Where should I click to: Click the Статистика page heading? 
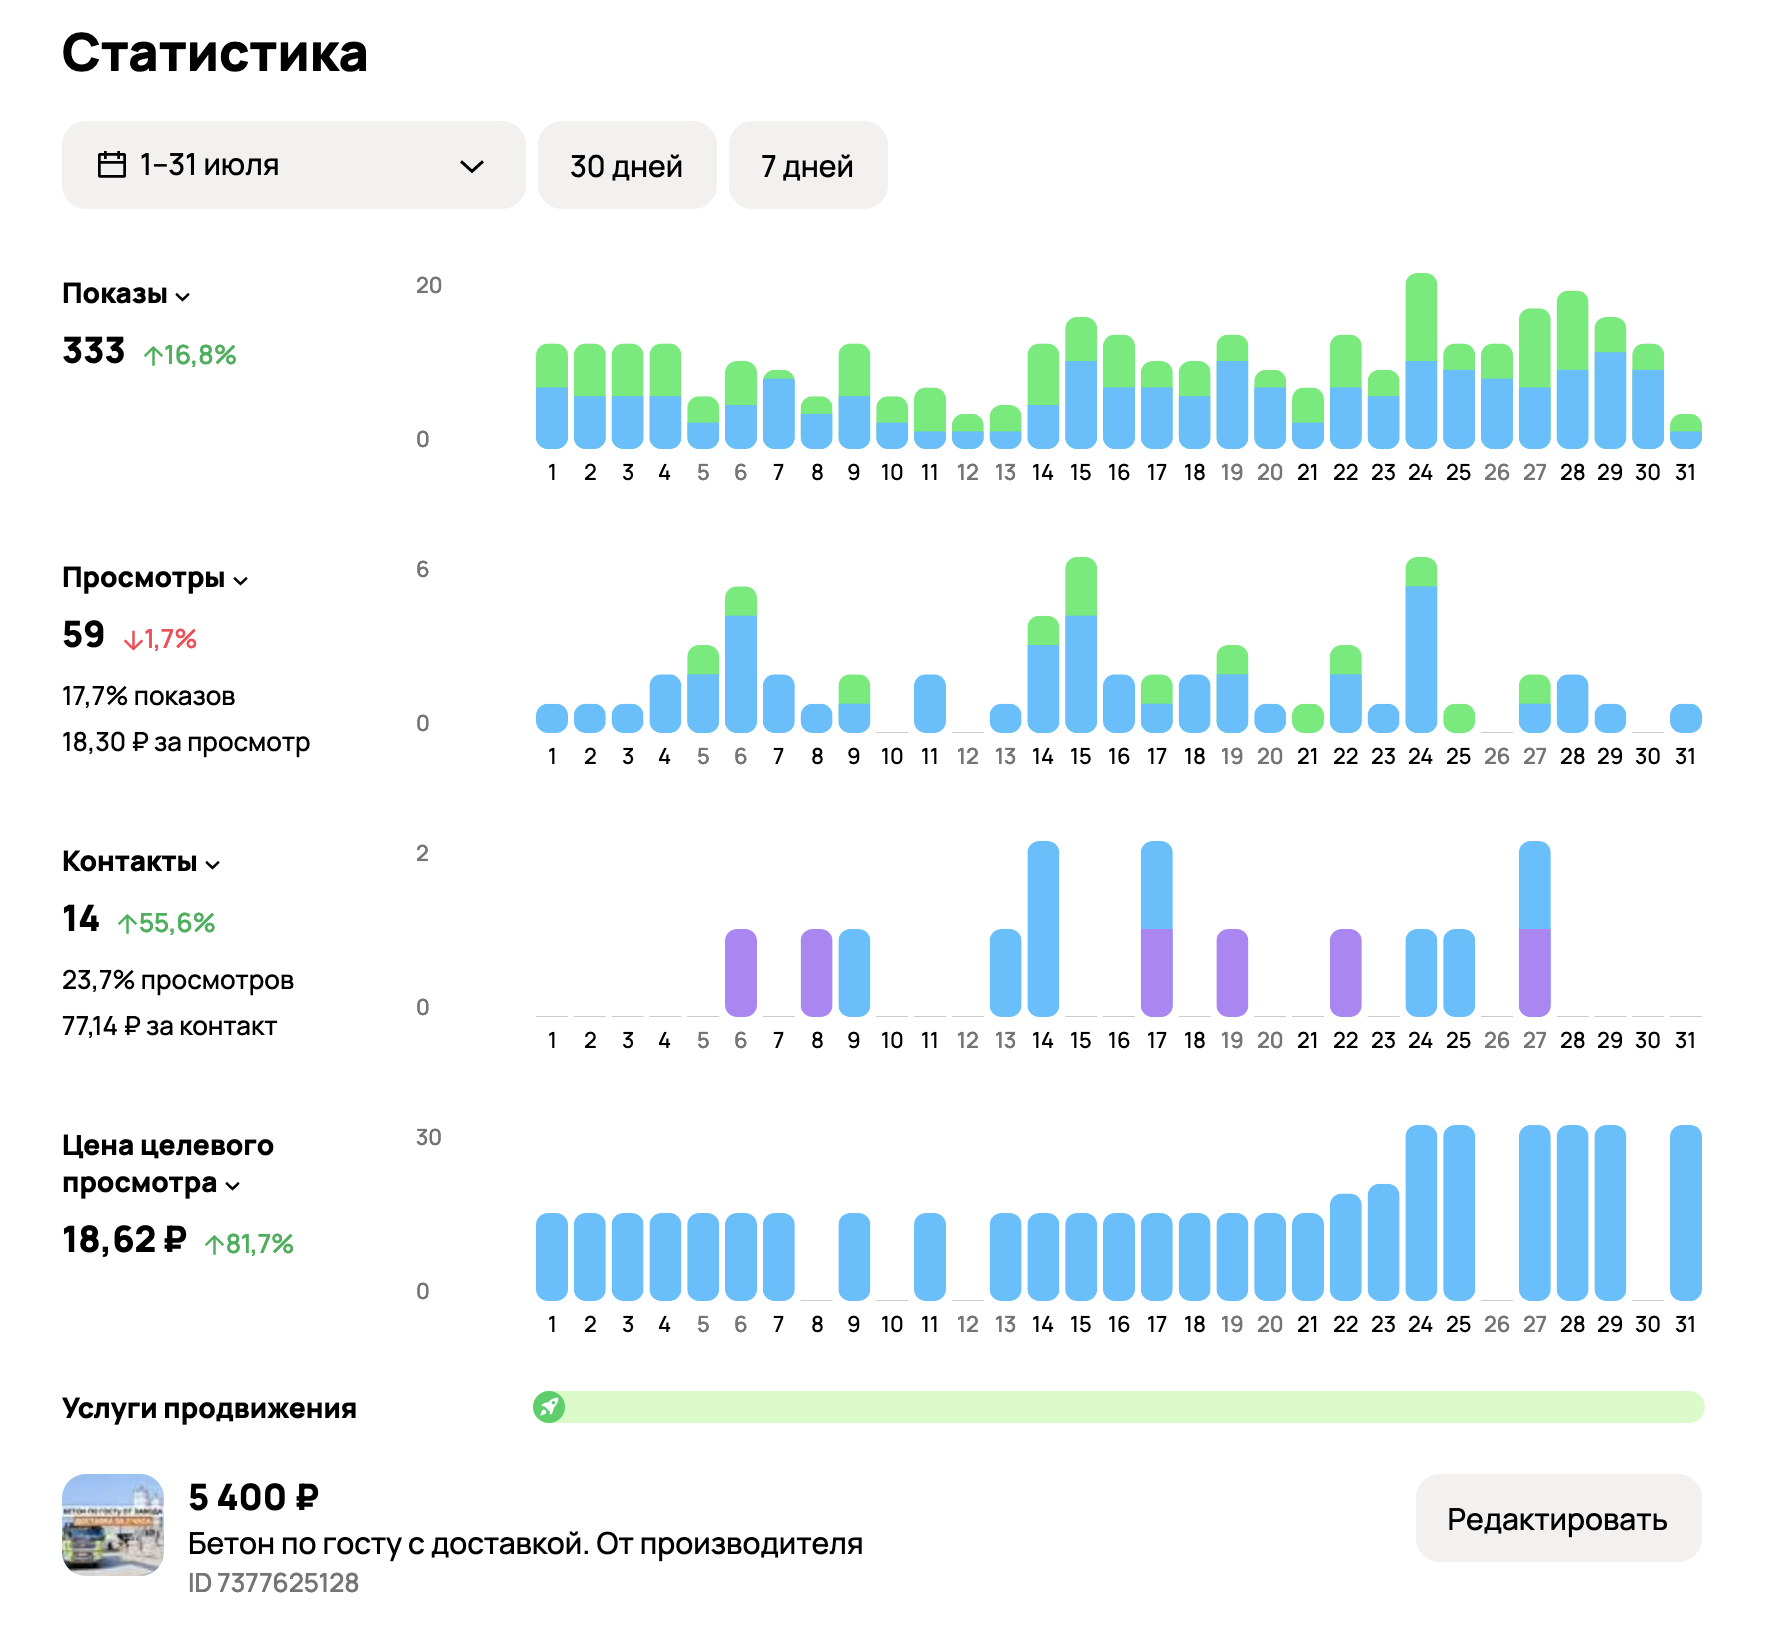215,52
